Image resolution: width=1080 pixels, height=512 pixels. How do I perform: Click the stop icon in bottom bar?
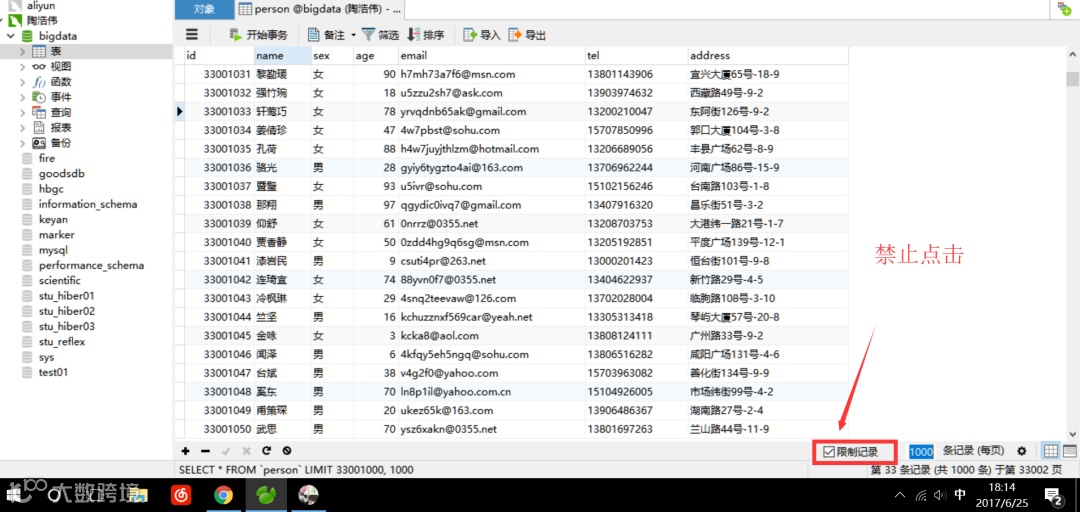coord(287,451)
